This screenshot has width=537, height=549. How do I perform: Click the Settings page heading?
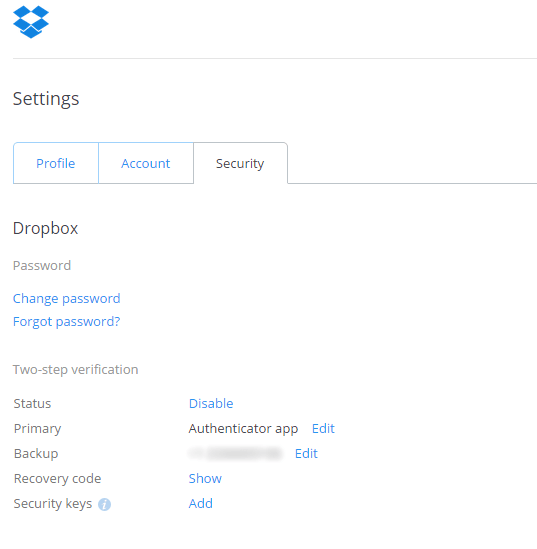click(46, 99)
